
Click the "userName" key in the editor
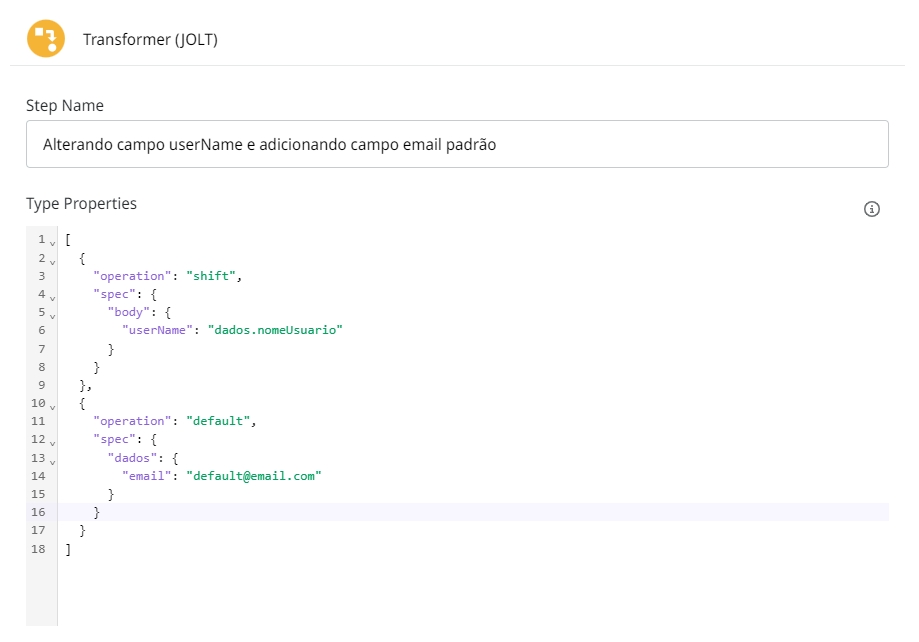(x=156, y=330)
